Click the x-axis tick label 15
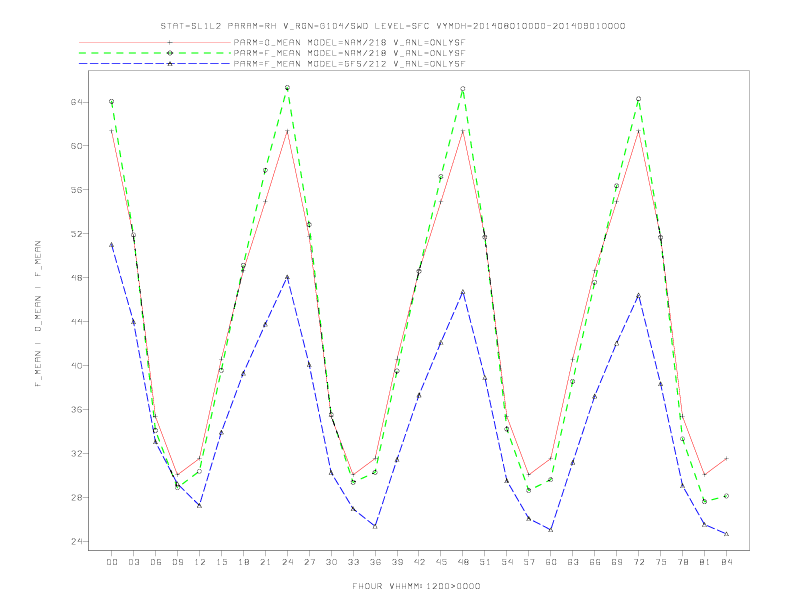This screenshot has width=792, height=612. tap(221, 562)
